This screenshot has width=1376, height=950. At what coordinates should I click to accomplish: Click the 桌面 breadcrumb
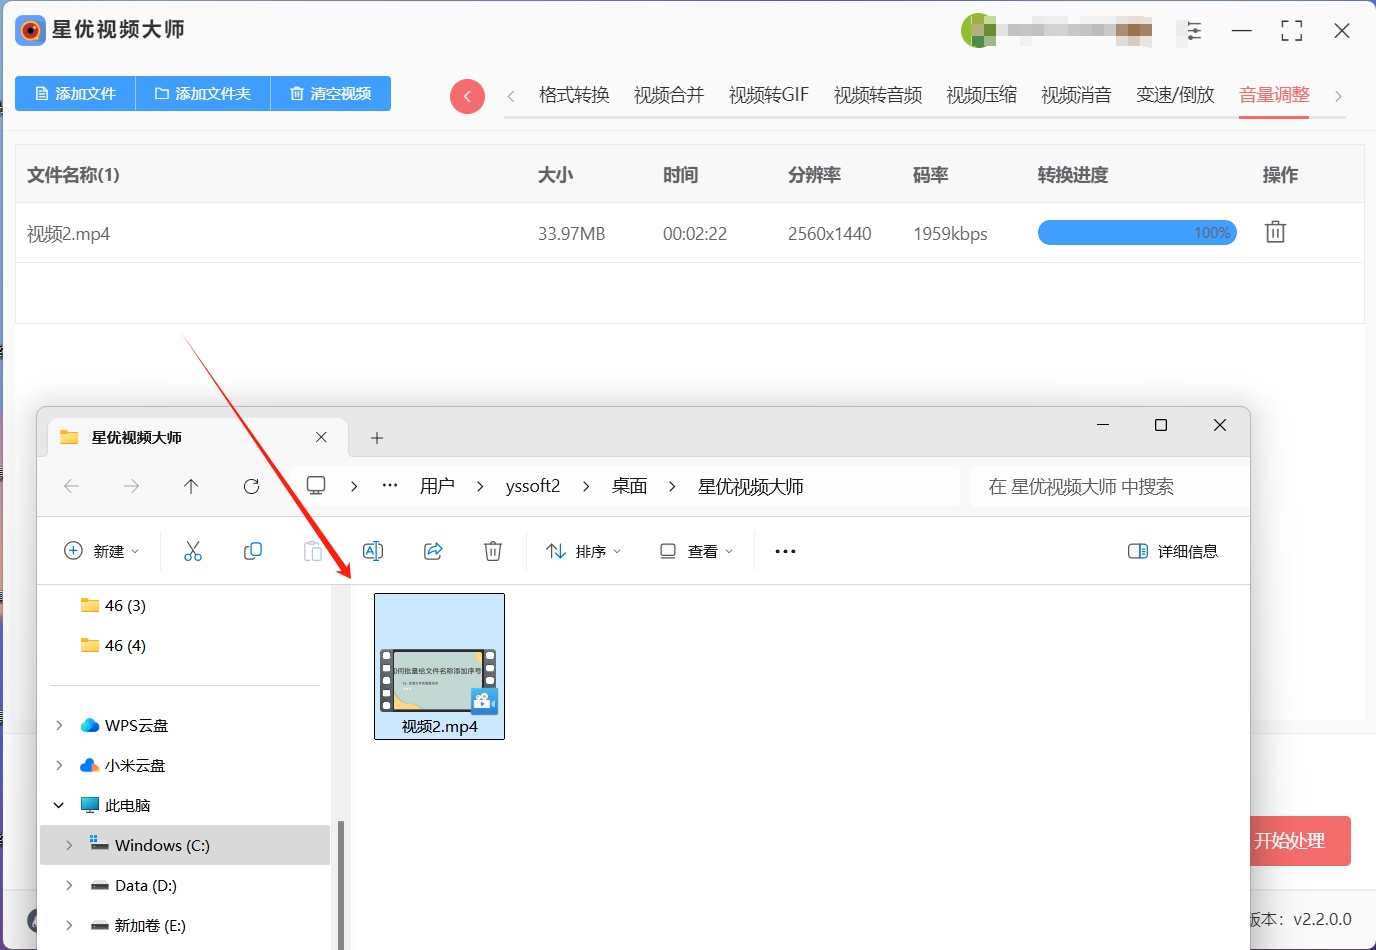click(629, 486)
